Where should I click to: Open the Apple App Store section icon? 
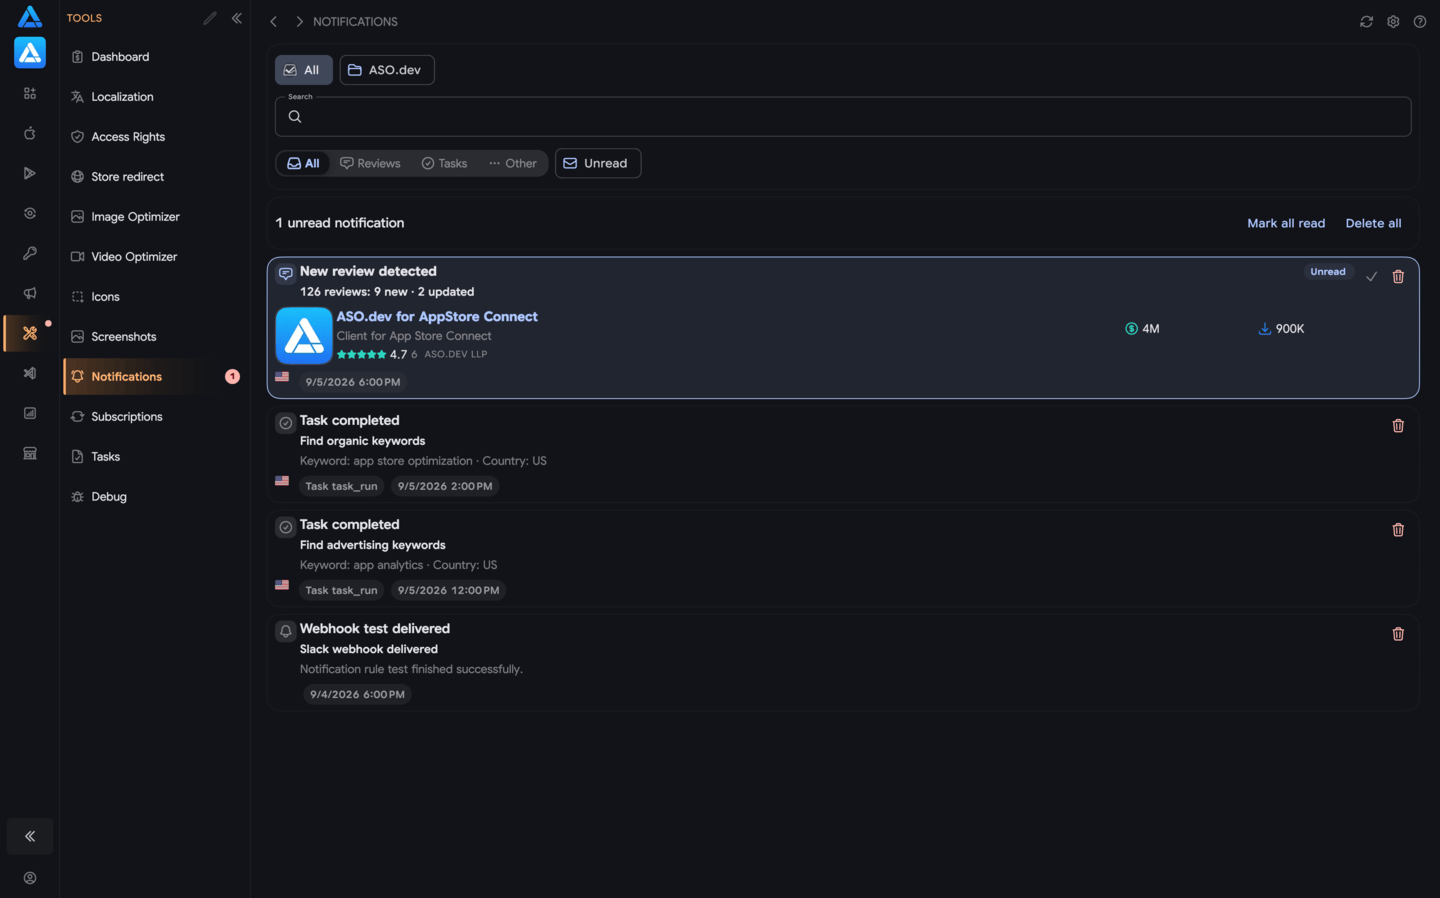(x=30, y=133)
